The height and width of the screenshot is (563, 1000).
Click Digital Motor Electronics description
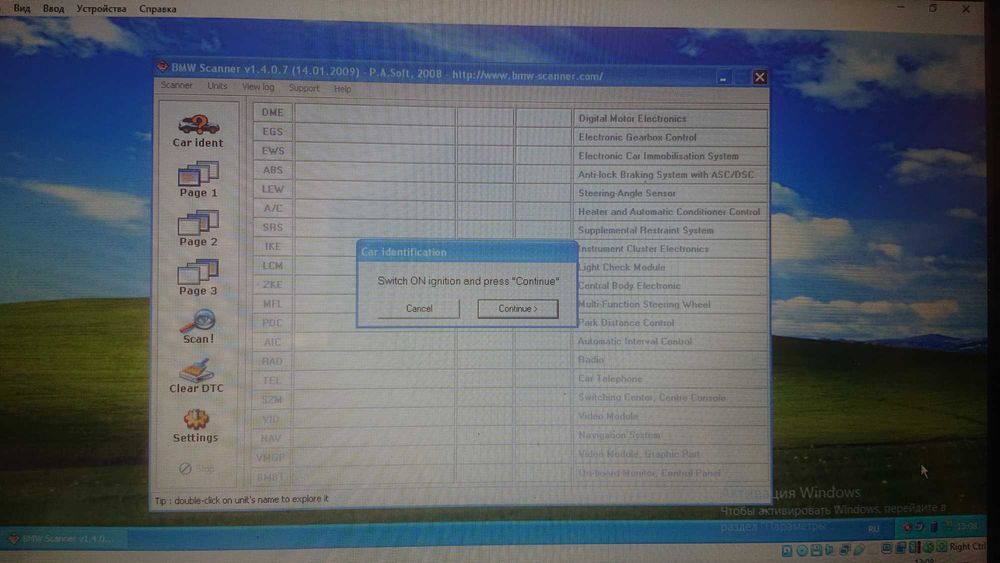tap(632, 119)
